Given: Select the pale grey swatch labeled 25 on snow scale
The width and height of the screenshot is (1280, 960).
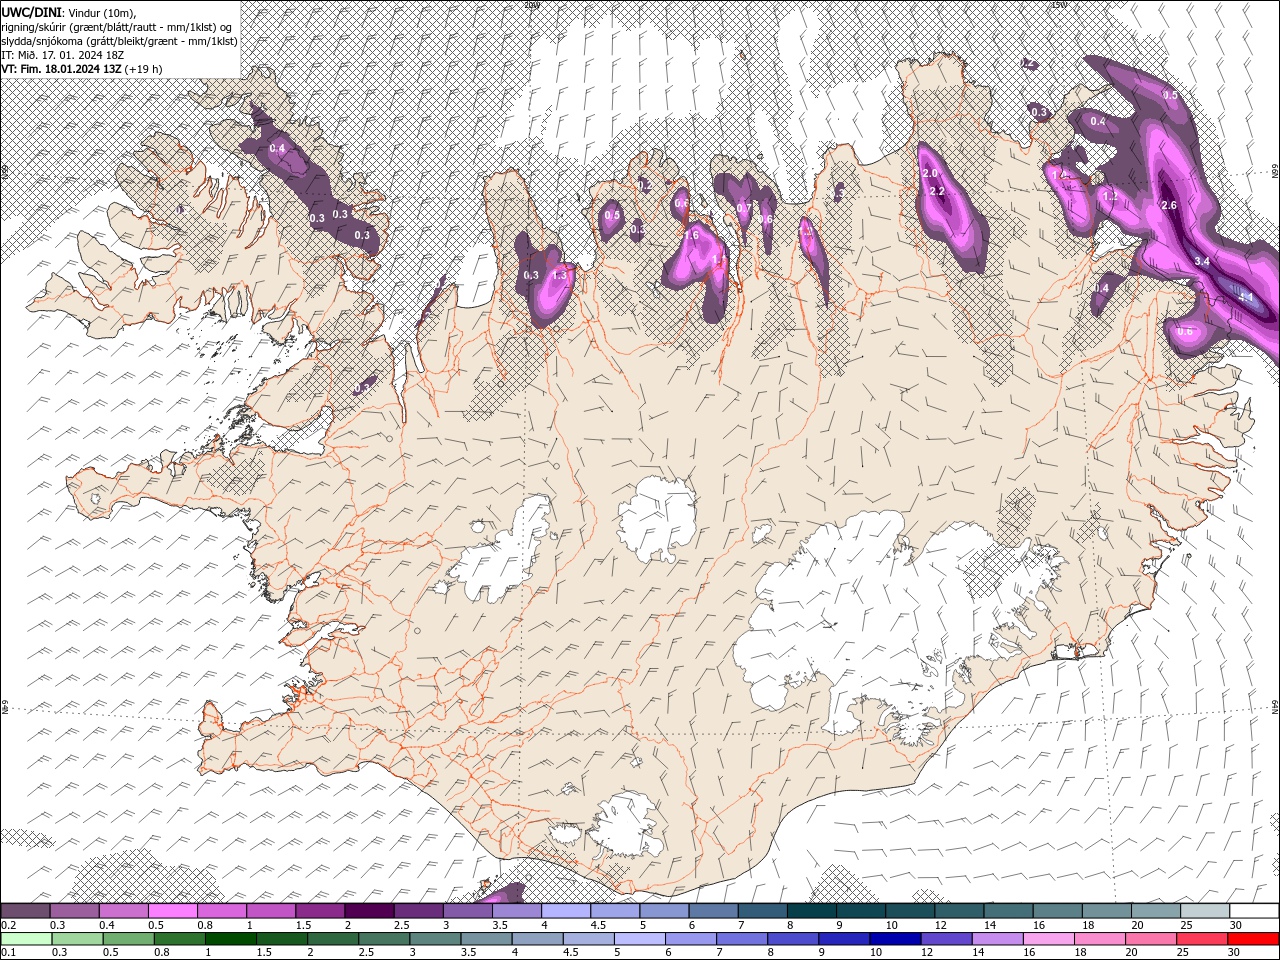Looking at the screenshot, I should point(1205,911).
